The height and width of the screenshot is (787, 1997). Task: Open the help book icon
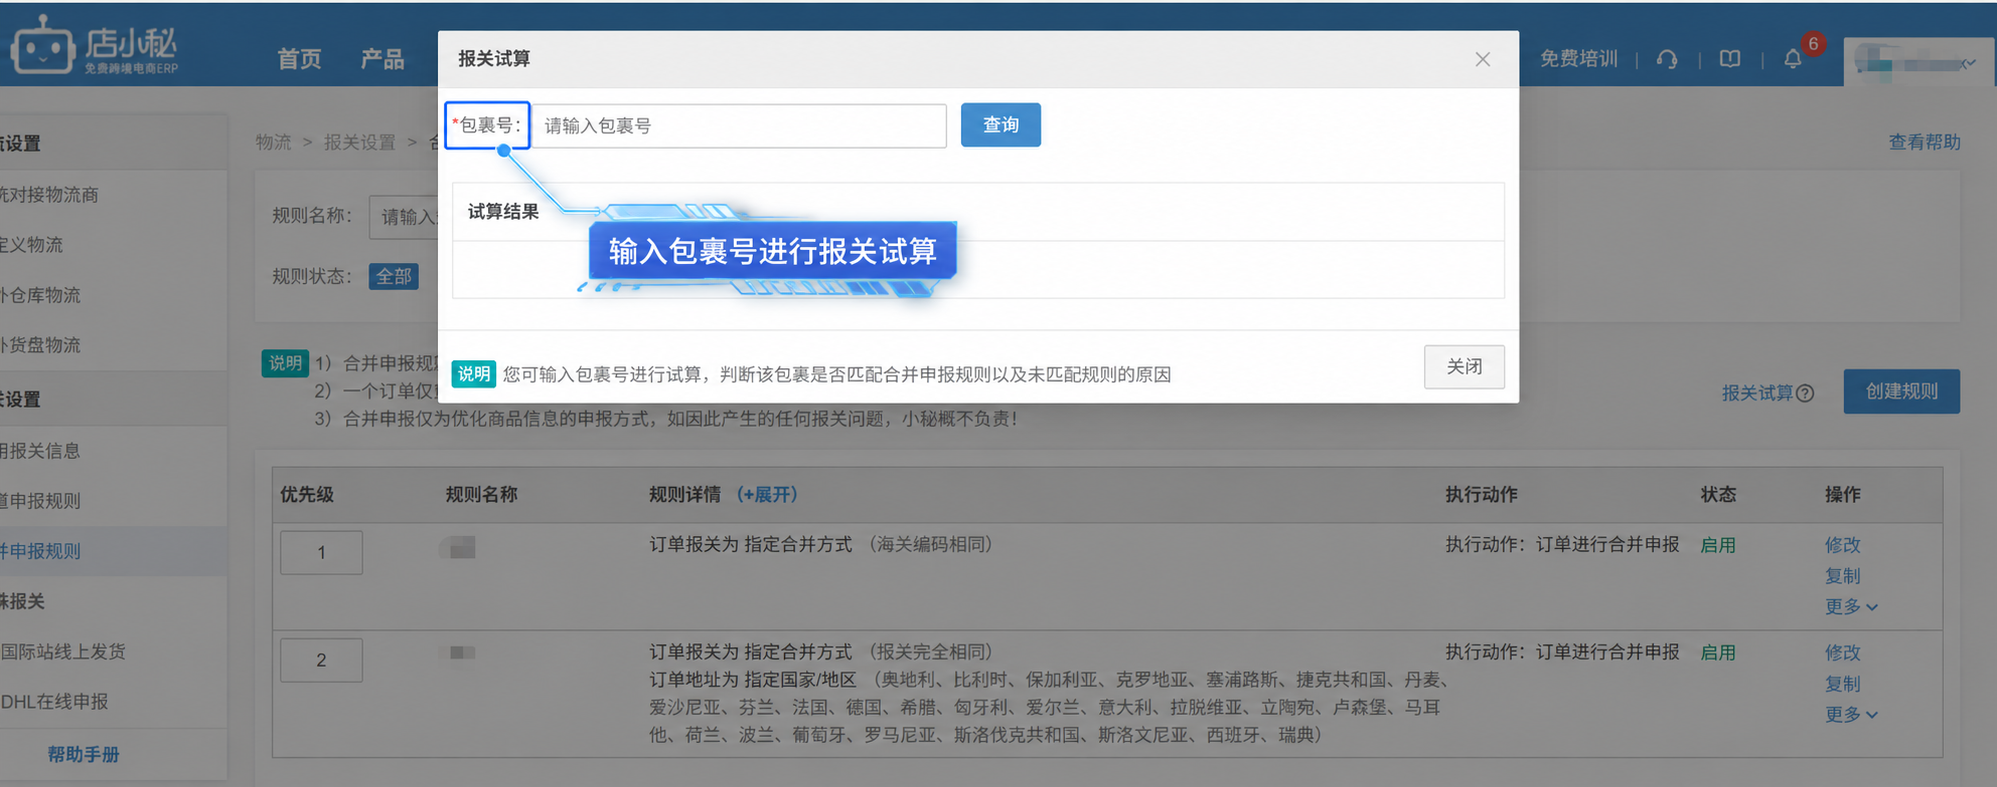(1730, 59)
